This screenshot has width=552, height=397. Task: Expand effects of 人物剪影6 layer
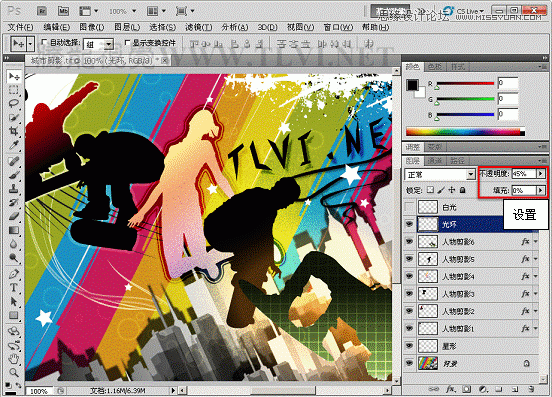535,242
